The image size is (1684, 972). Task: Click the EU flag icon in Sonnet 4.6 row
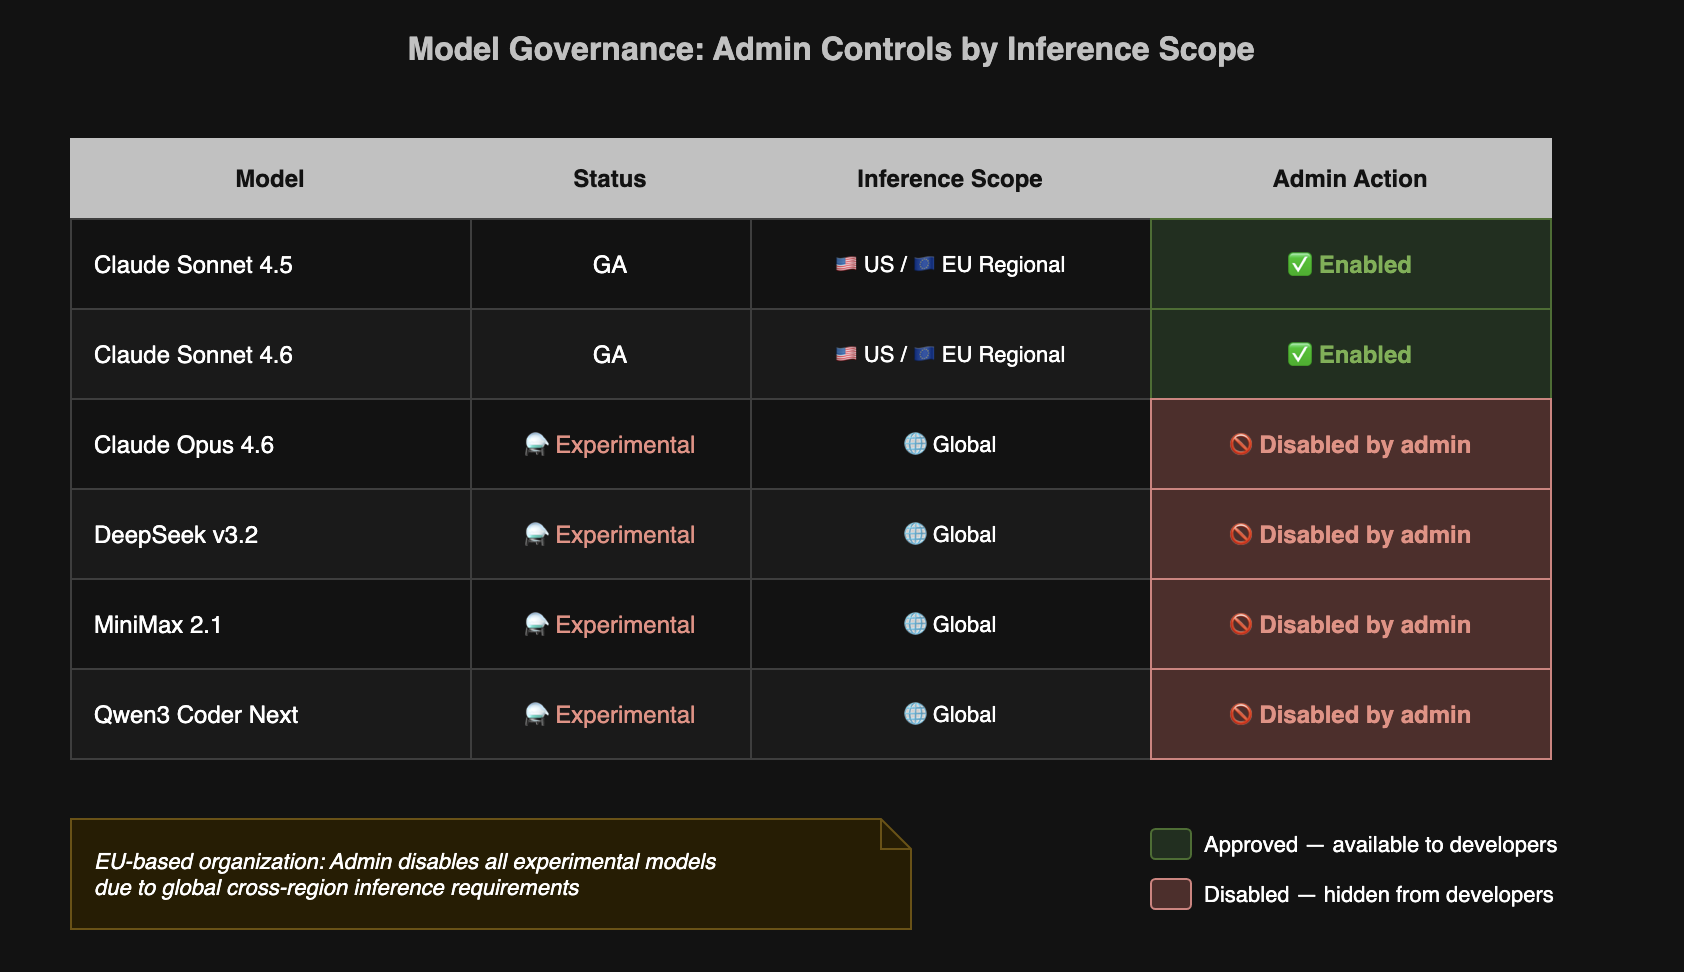point(925,354)
